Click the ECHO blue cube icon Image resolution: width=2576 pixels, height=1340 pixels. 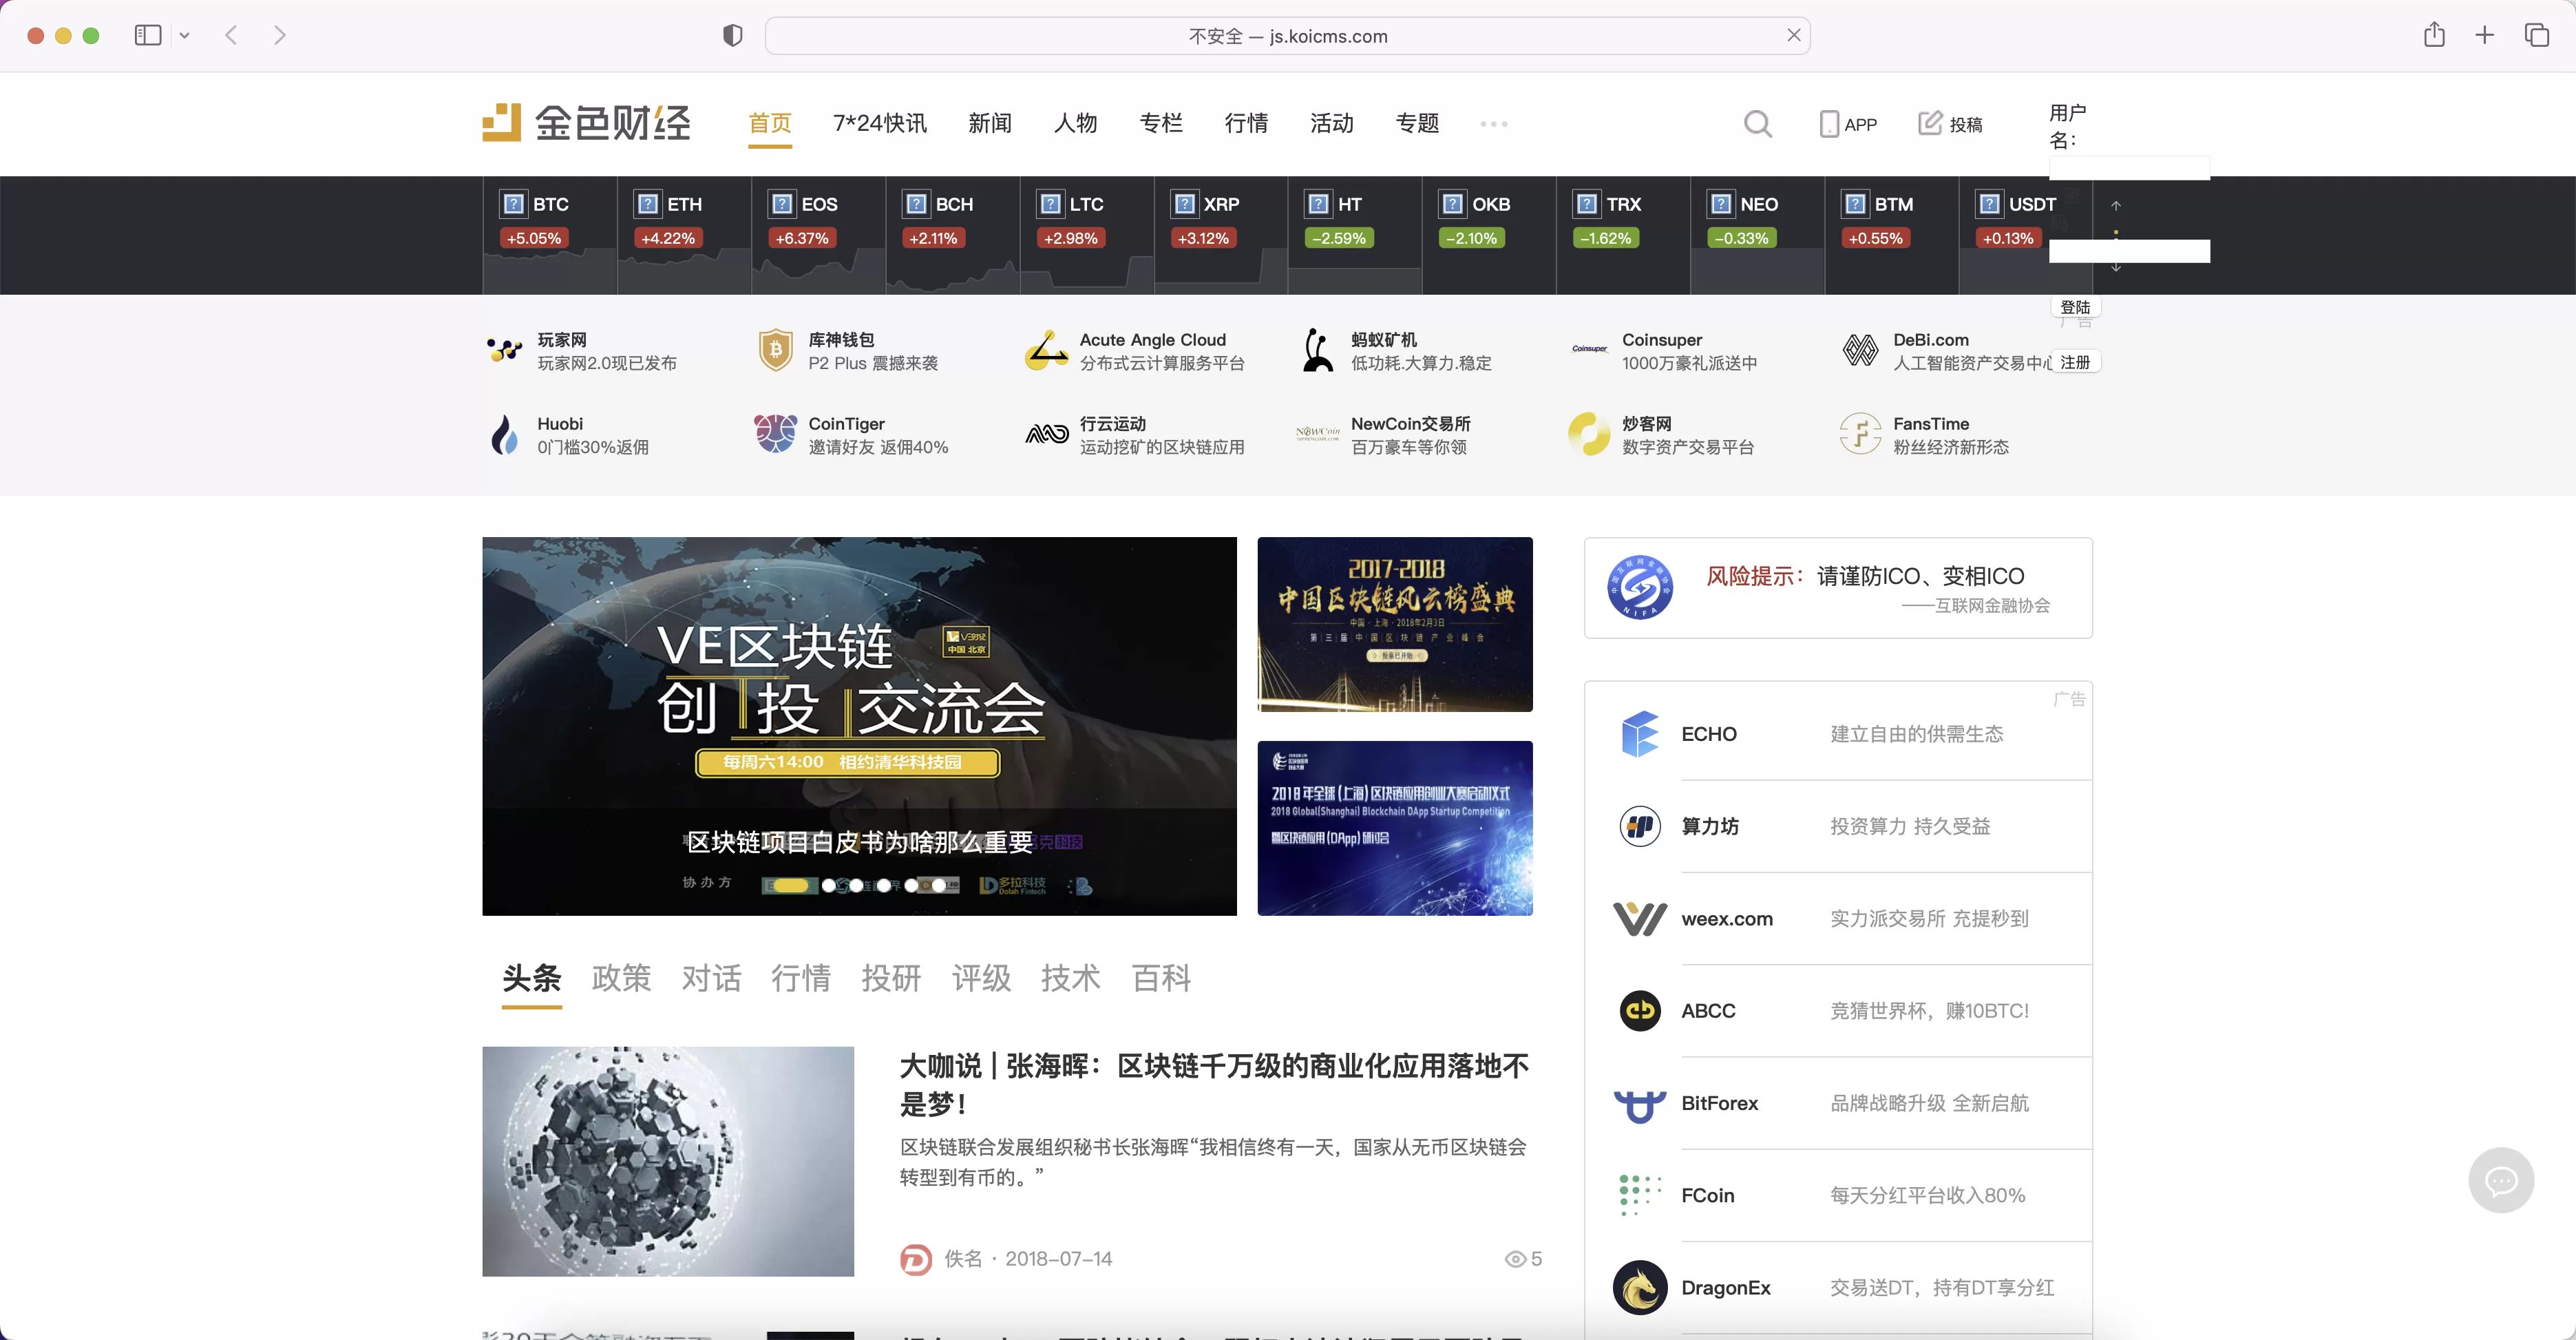(1639, 734)
